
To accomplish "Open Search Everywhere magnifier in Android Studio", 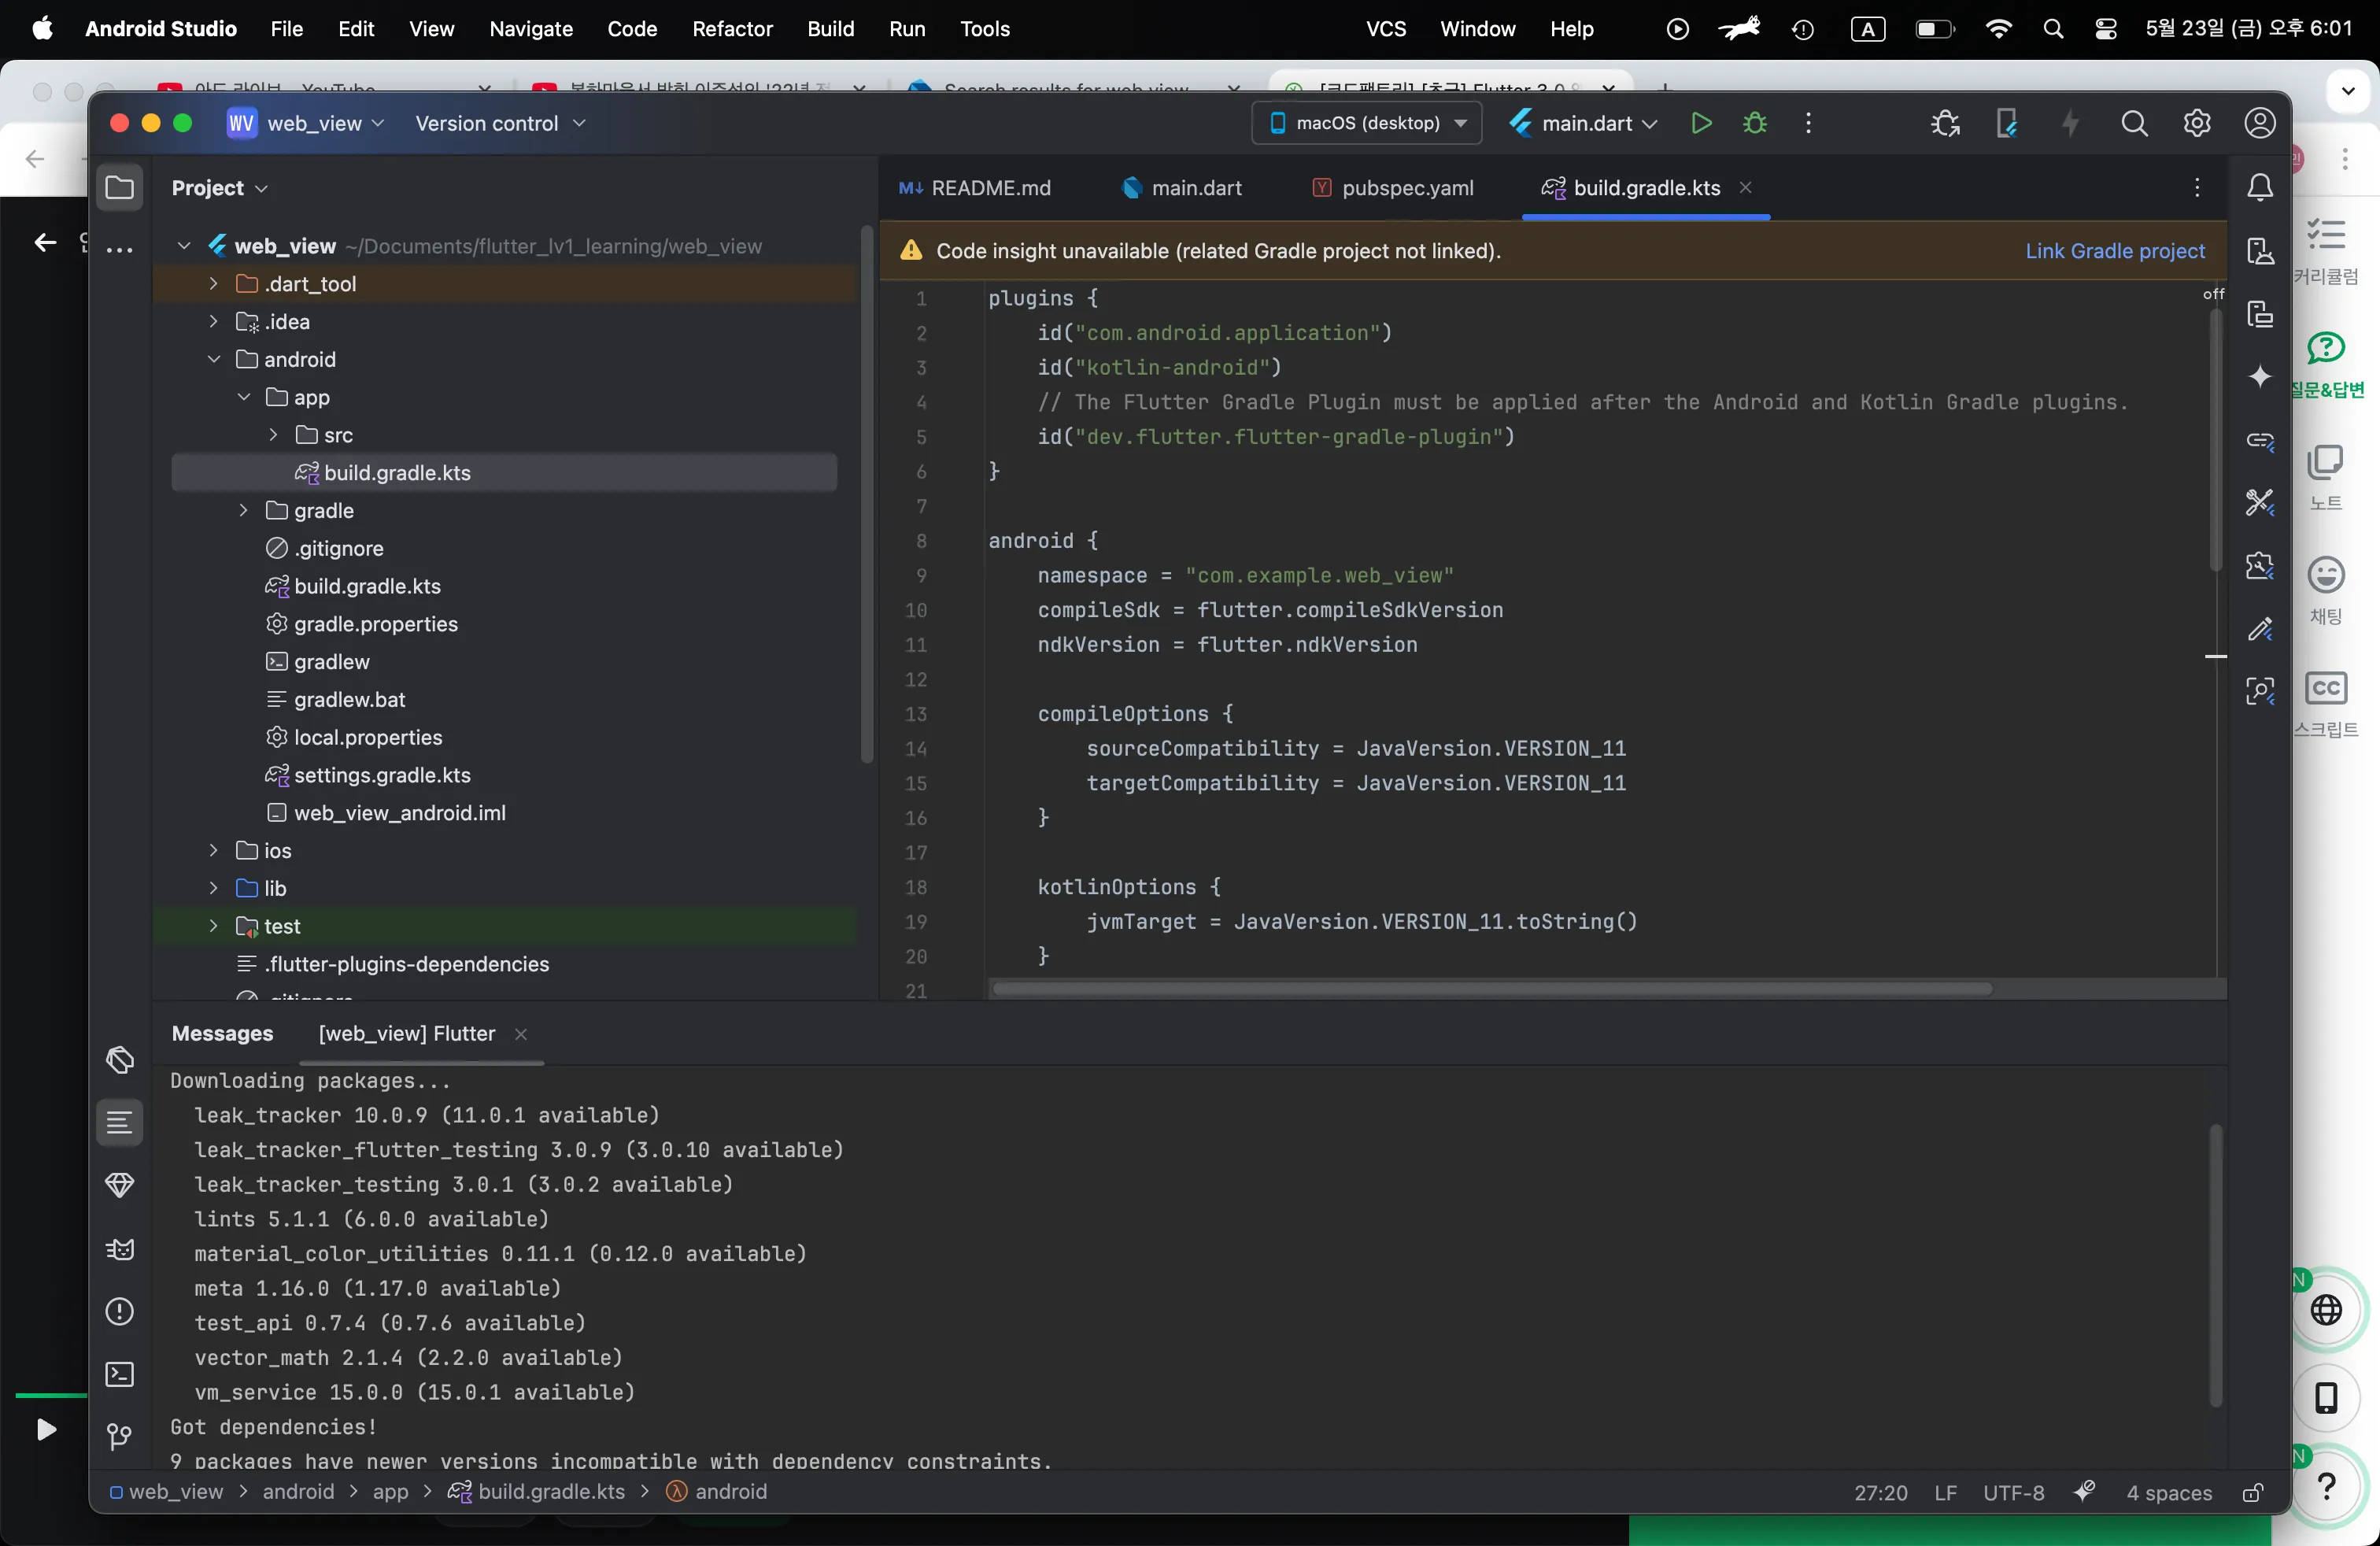I will point(2134,124).
